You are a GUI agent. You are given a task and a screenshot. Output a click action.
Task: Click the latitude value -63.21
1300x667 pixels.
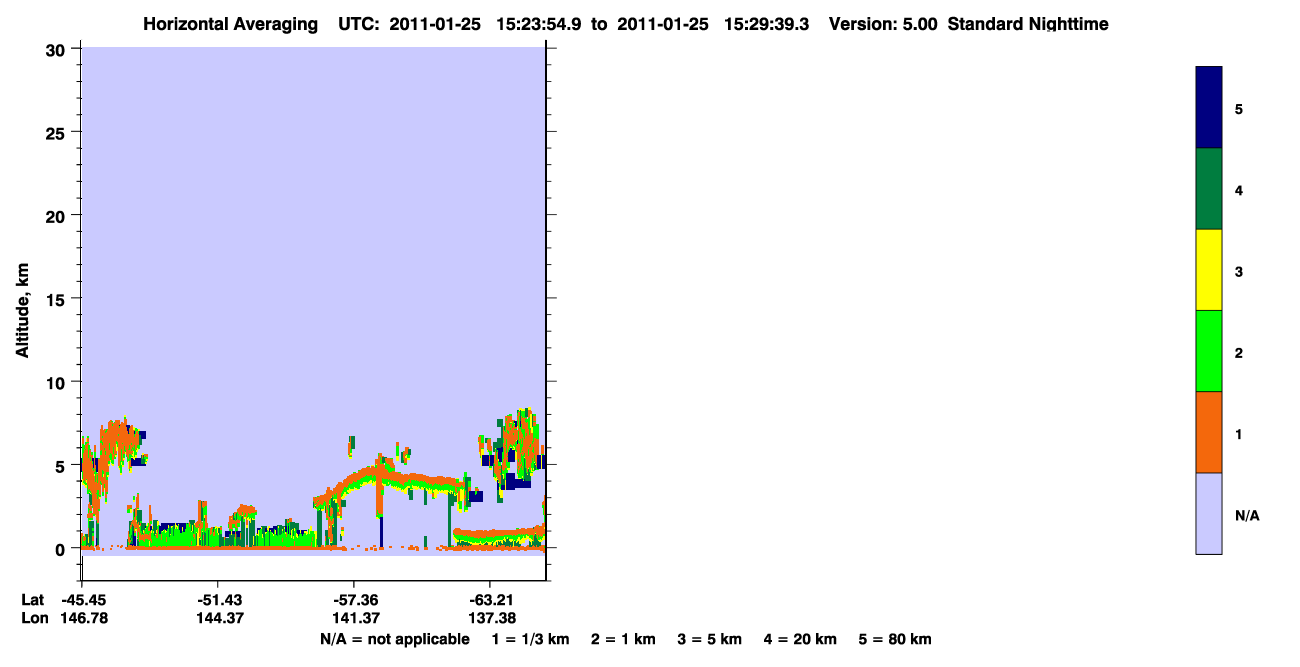tap(492, 600)
